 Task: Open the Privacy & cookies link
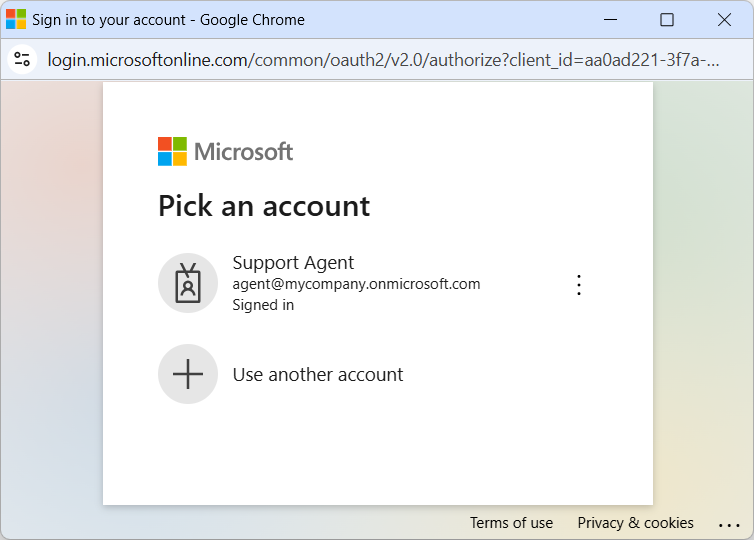click(x=635, y=523)
